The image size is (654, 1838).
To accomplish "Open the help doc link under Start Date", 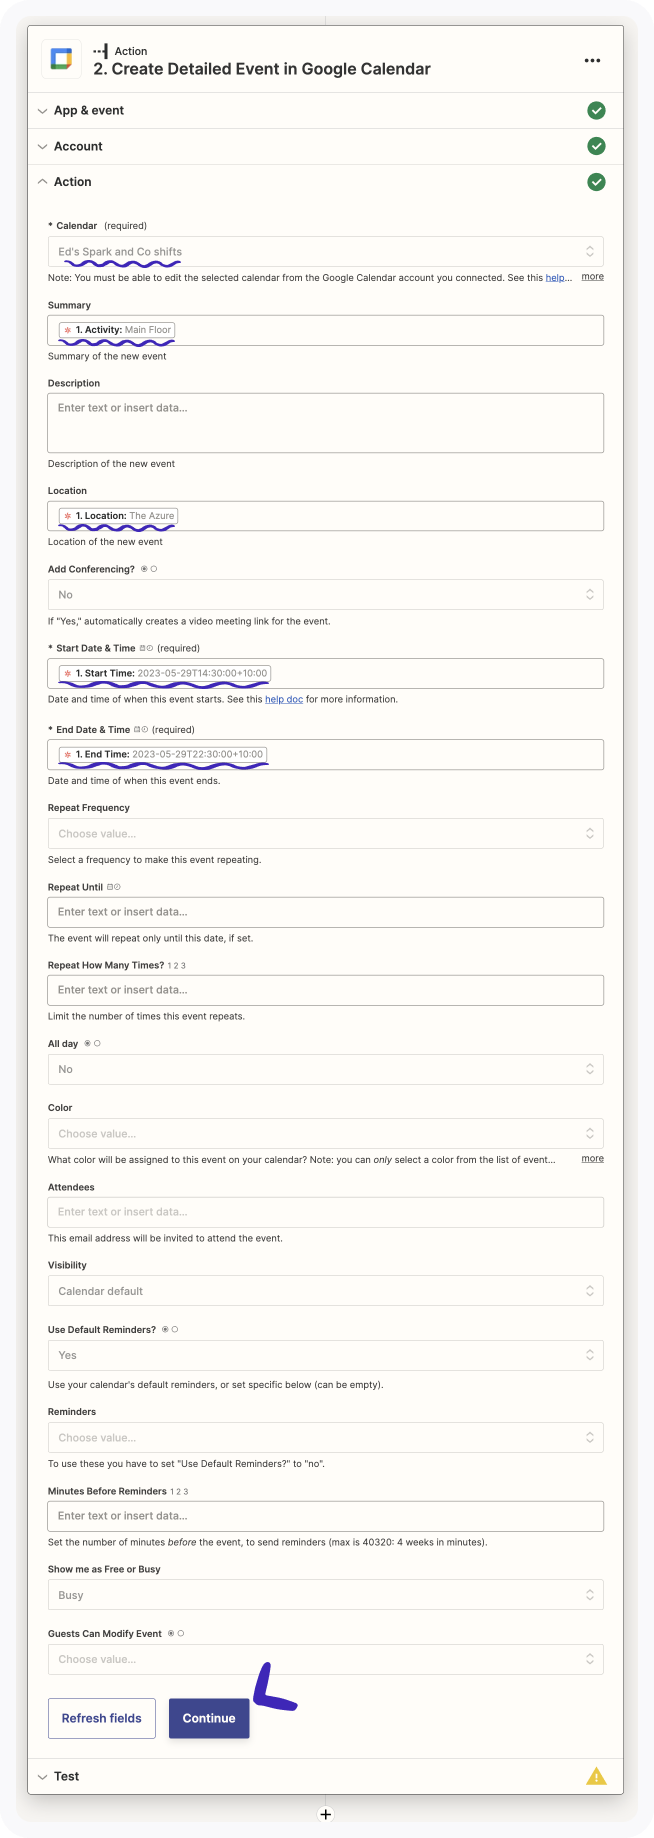I will [283, 699].
